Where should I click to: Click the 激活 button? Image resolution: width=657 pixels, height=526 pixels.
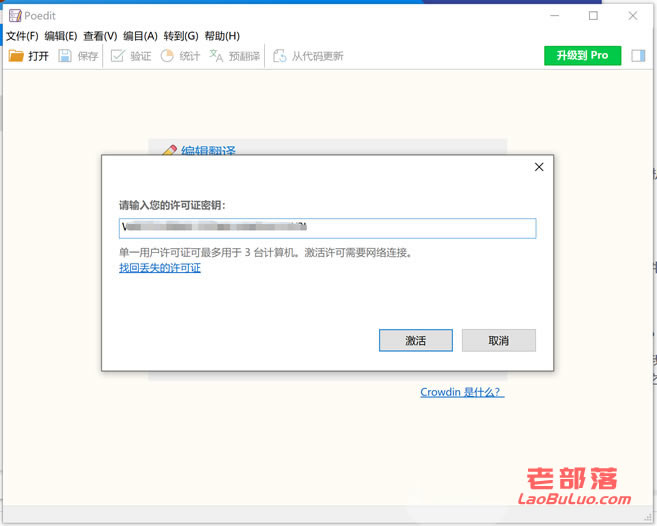click(416, 340)
